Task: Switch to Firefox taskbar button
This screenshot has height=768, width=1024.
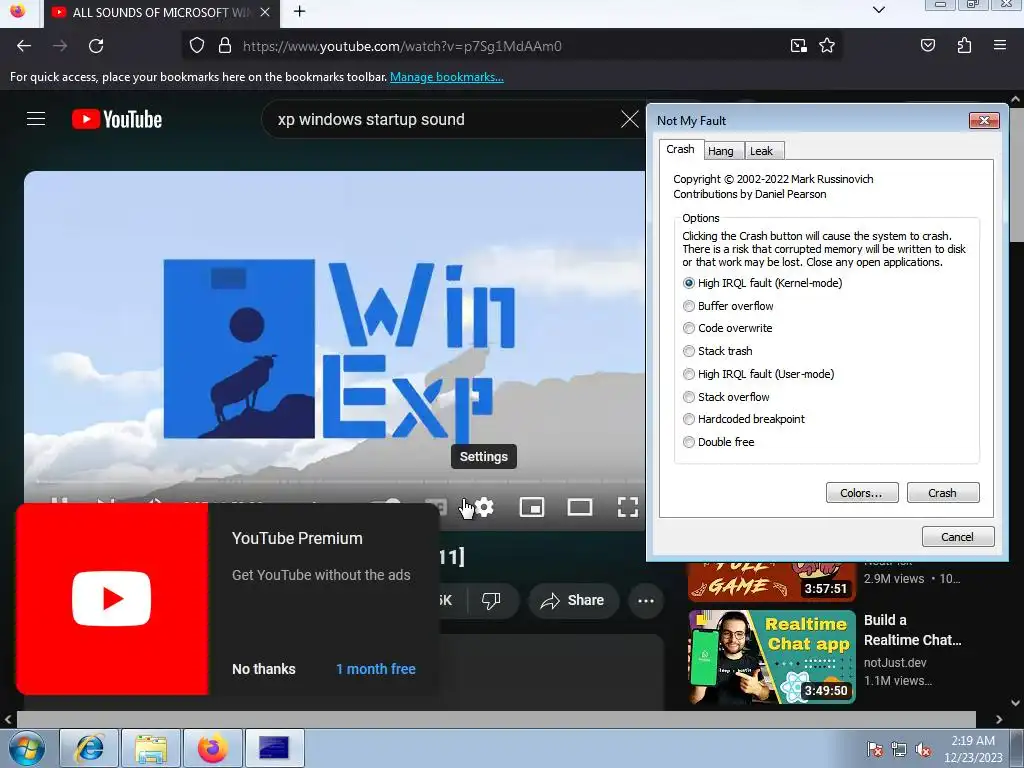Action: (x=213, y=748)
